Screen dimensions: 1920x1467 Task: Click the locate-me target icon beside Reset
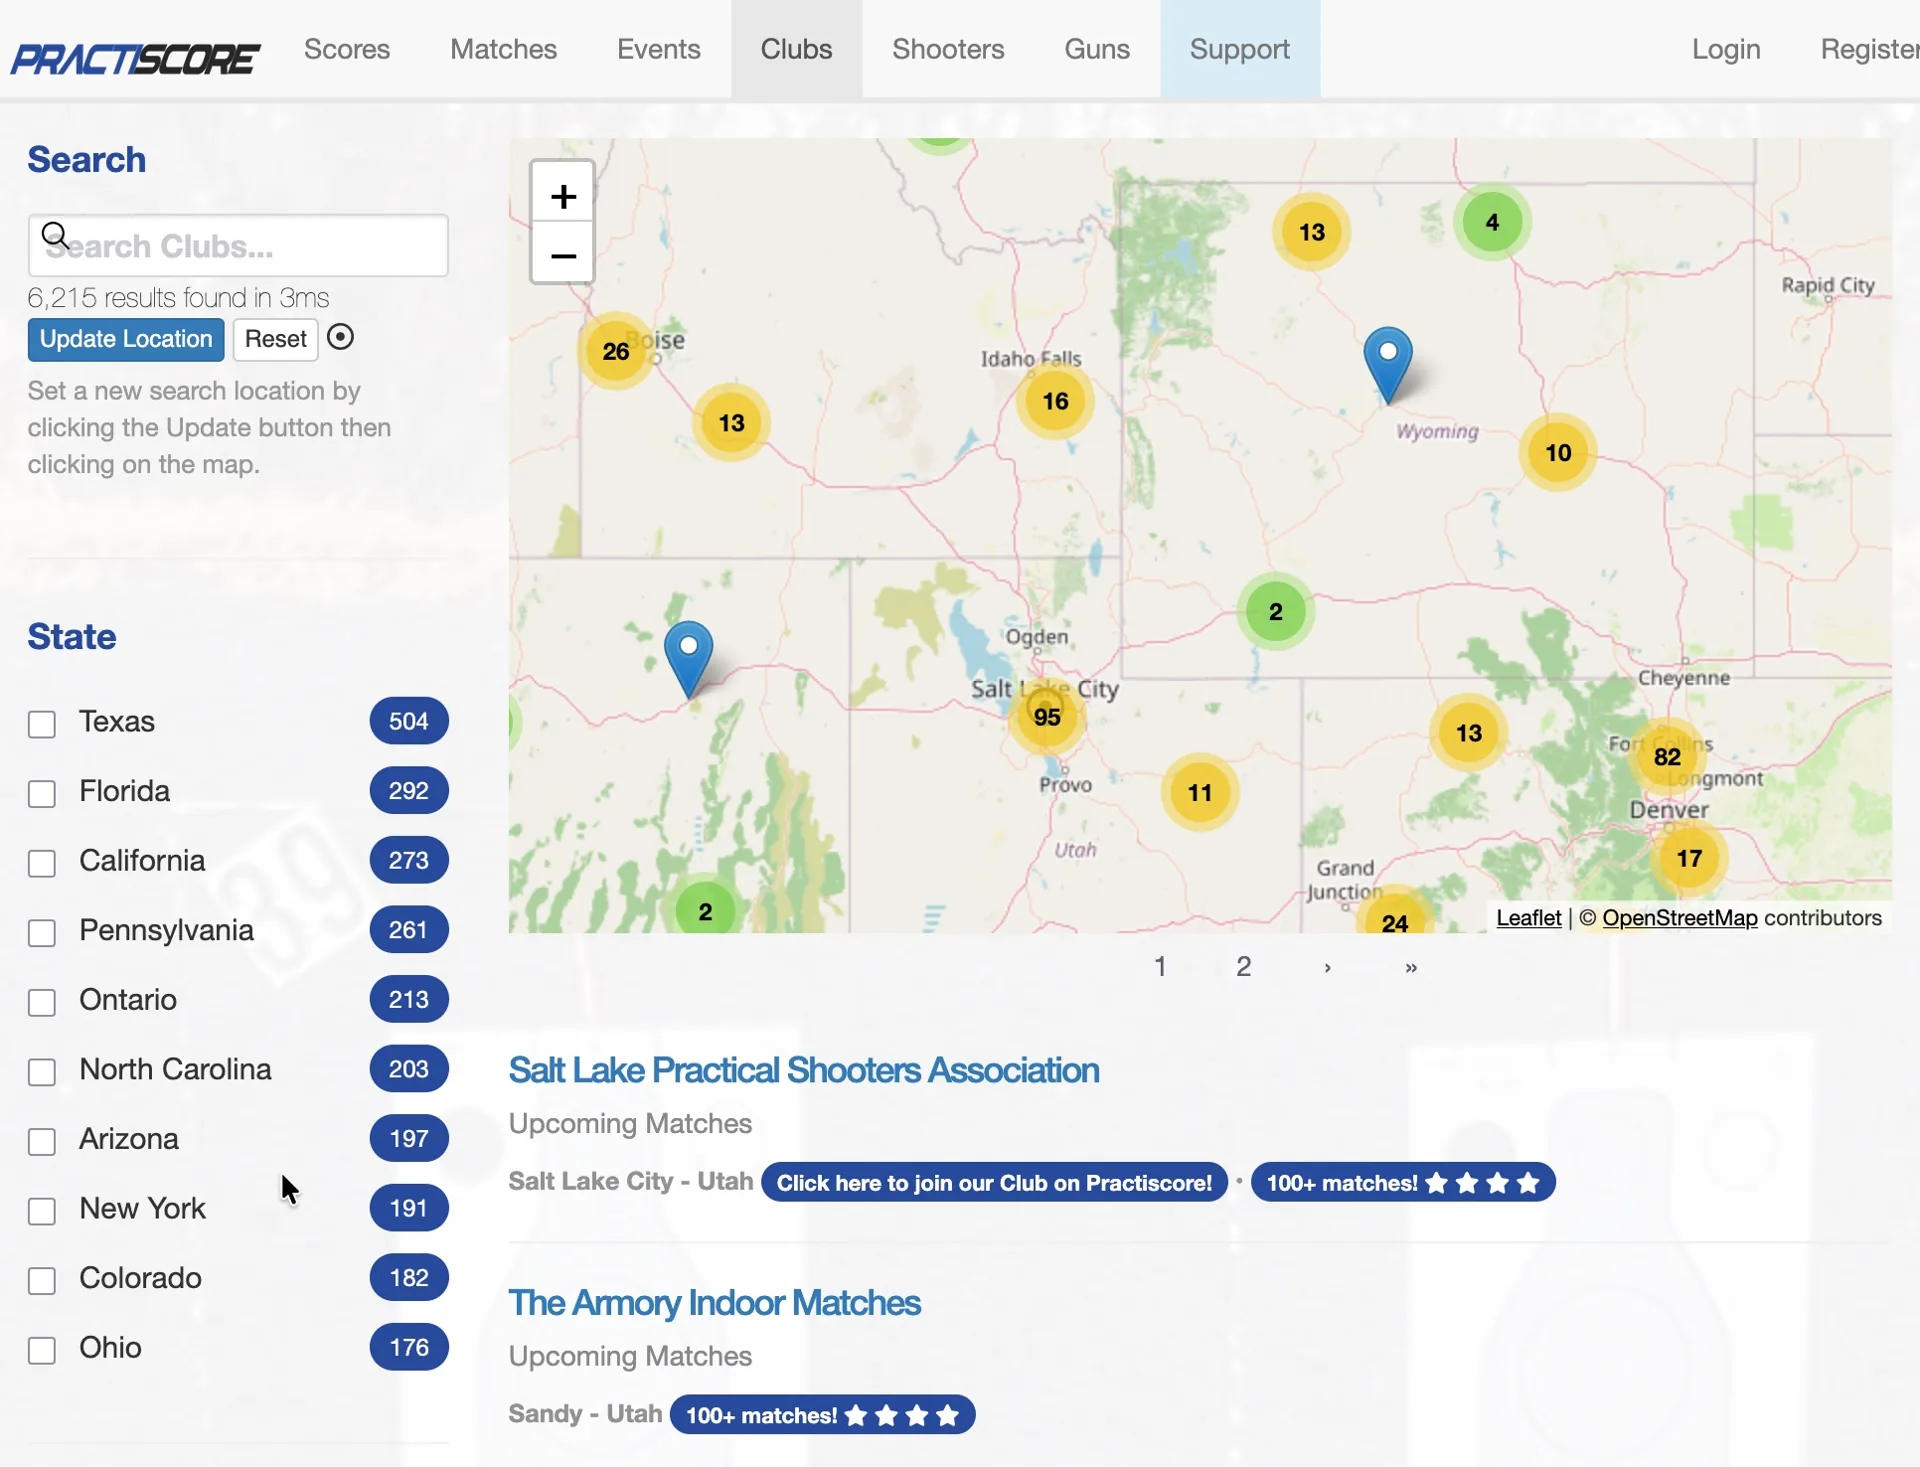click(x=340, y=337)
